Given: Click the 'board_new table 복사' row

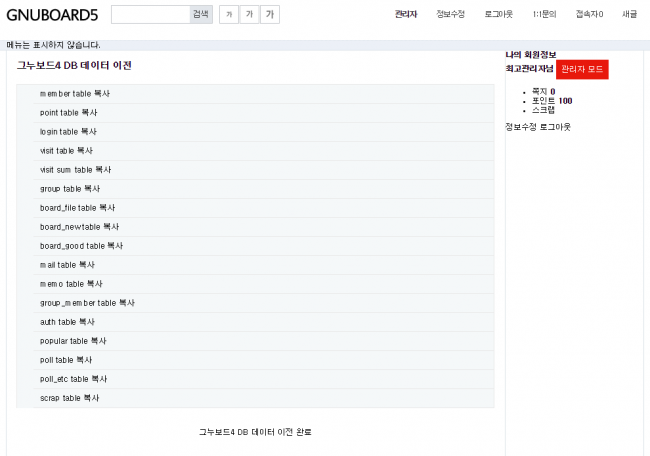Looking at the screenshot, I should pos(264,228).
